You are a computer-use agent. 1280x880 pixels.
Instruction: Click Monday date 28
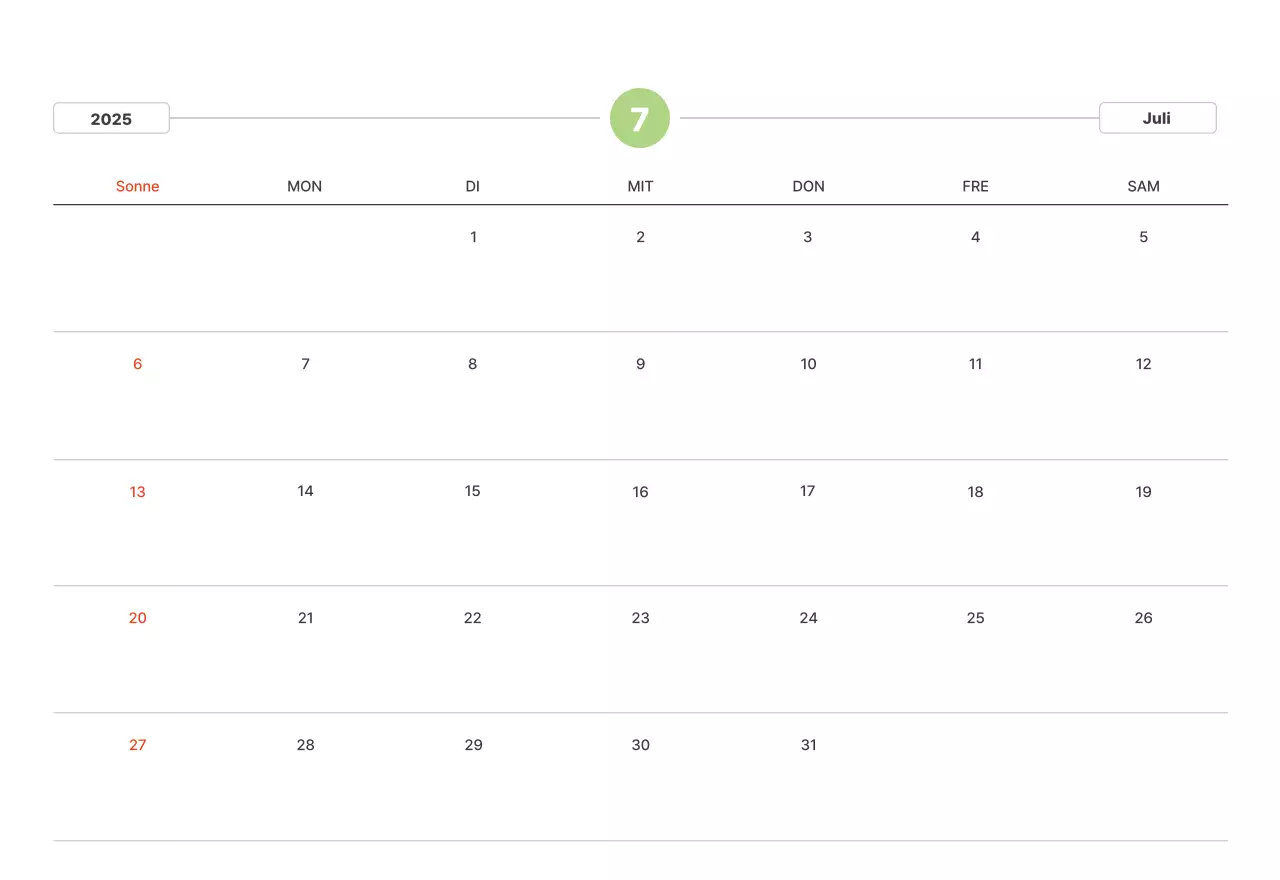click(305, 745)
